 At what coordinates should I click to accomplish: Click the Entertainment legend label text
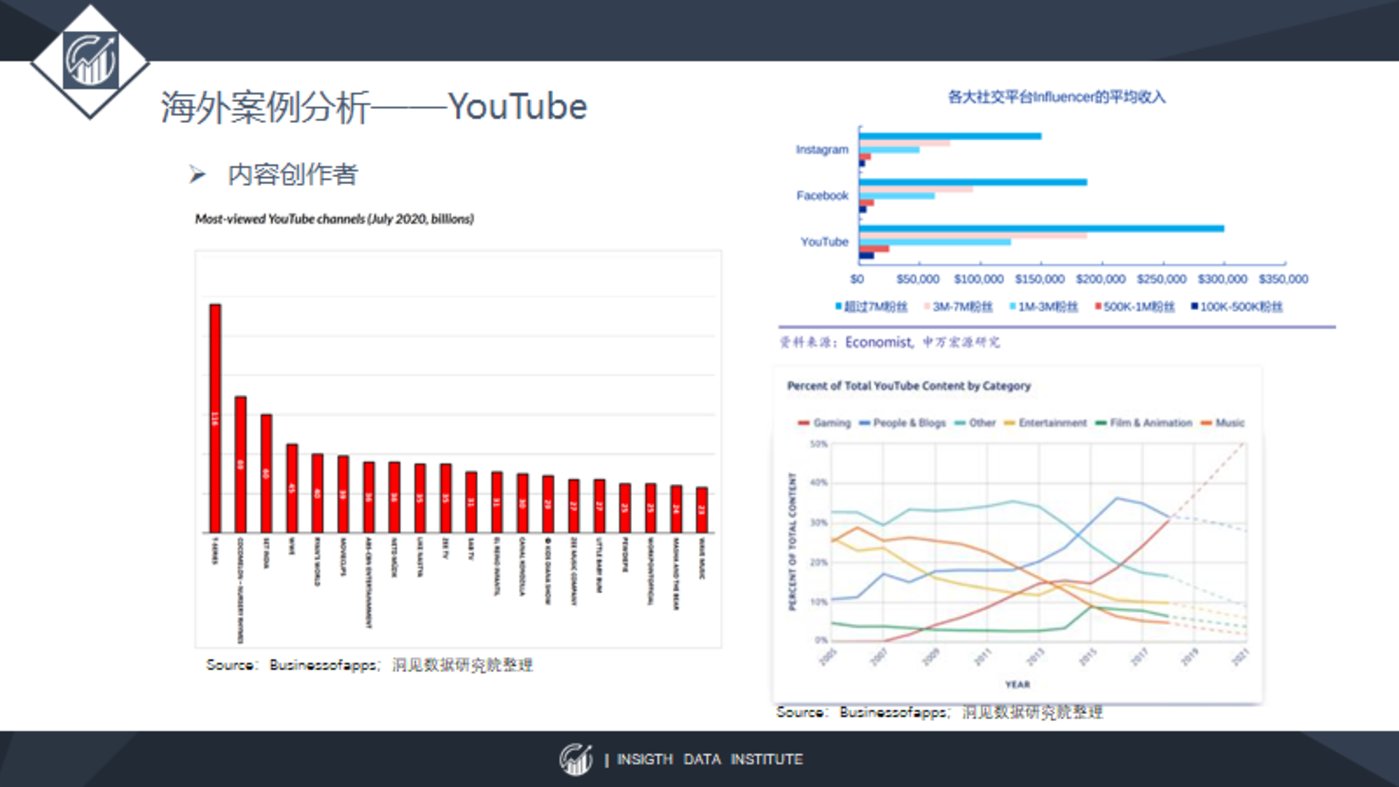coord(1053,423)
